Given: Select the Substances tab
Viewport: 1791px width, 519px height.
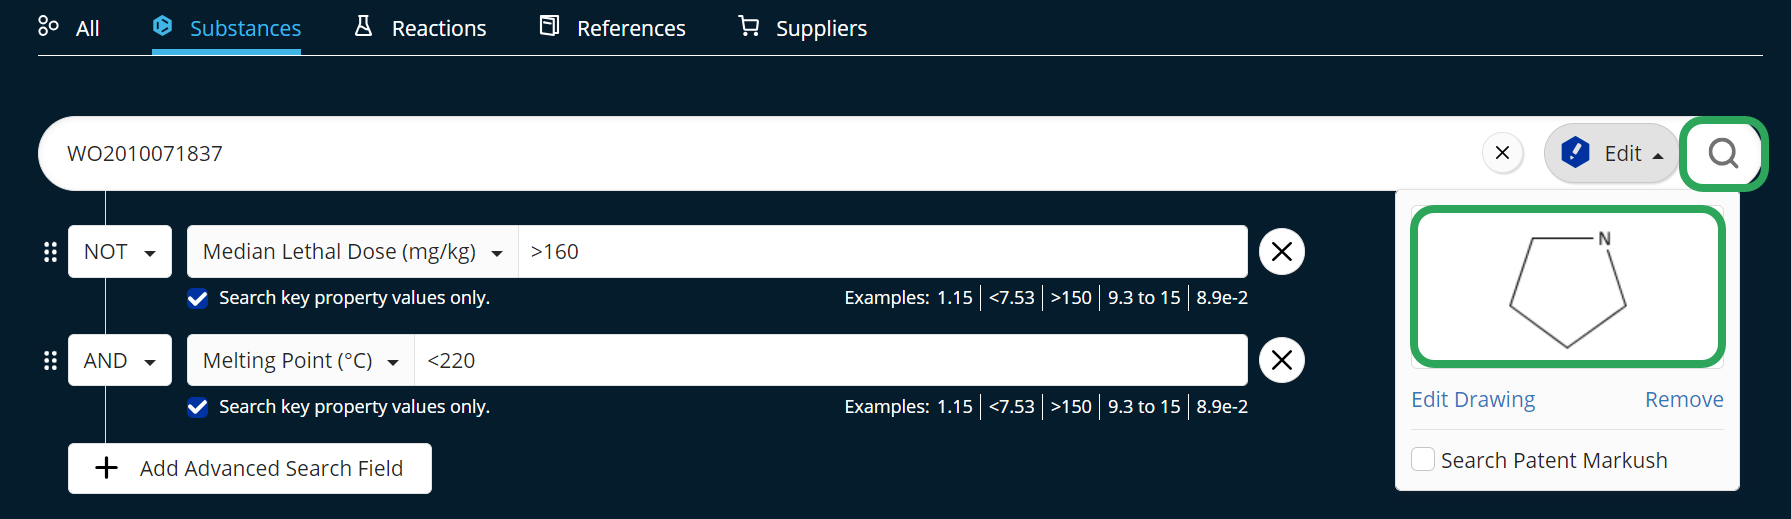Looking at the screenshot, I should tap(227, 28).
